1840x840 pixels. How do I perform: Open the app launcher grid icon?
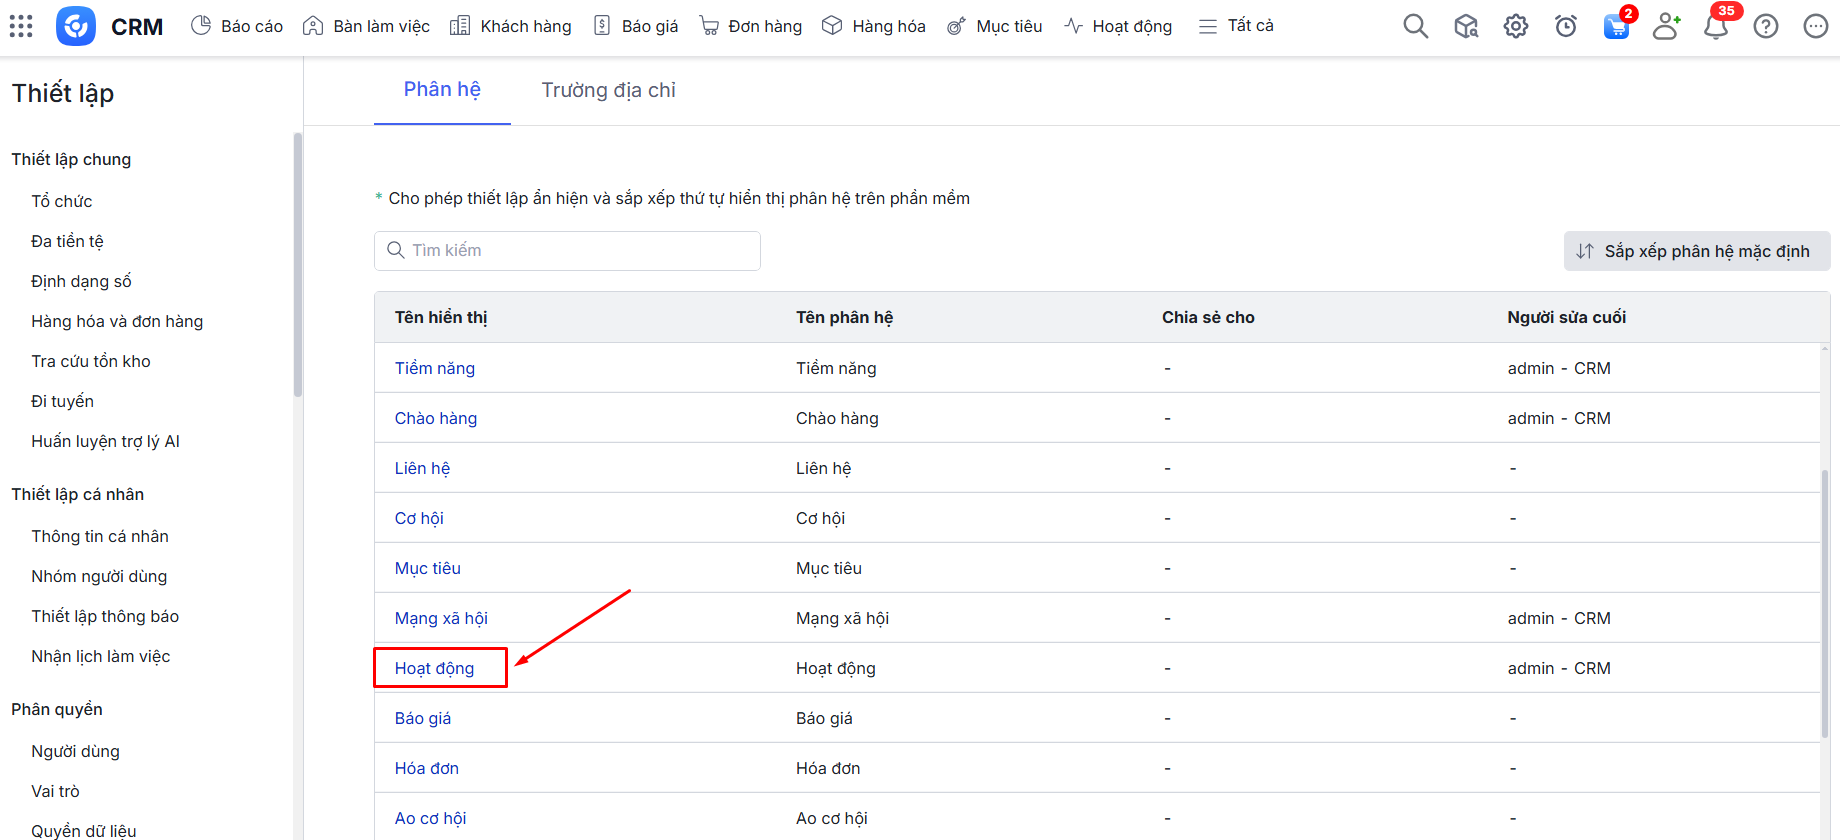(21, 26)
